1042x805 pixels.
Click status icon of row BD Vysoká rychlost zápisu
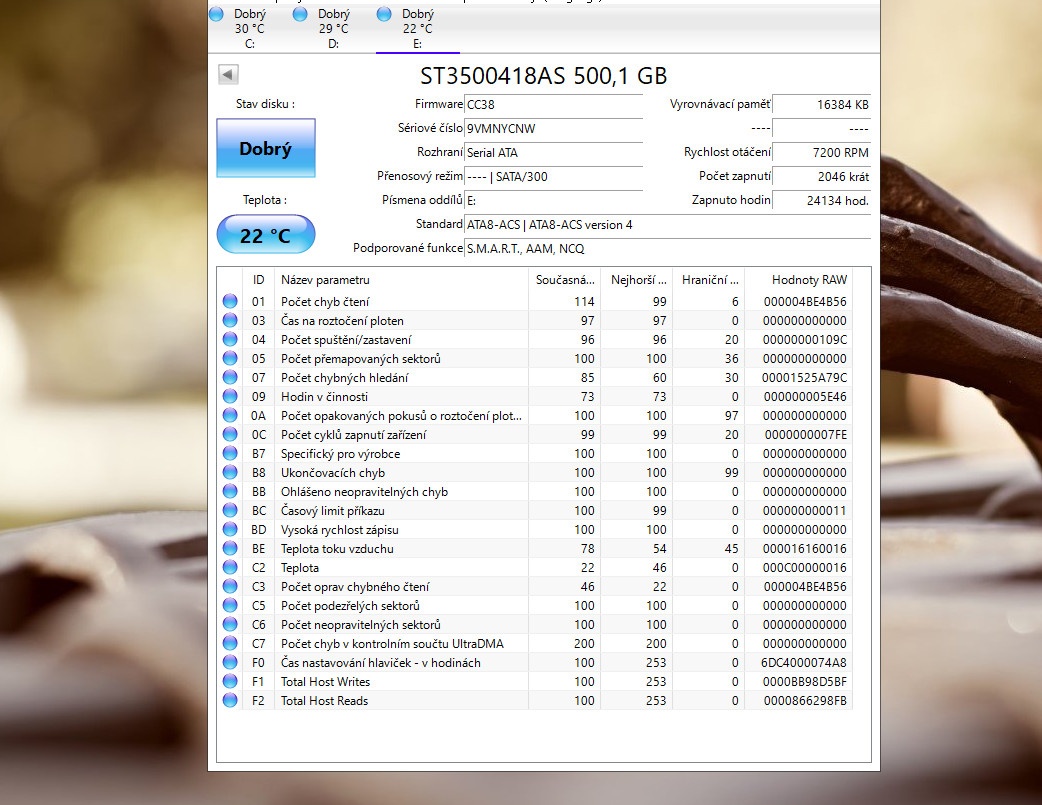(x=230, y=529)
